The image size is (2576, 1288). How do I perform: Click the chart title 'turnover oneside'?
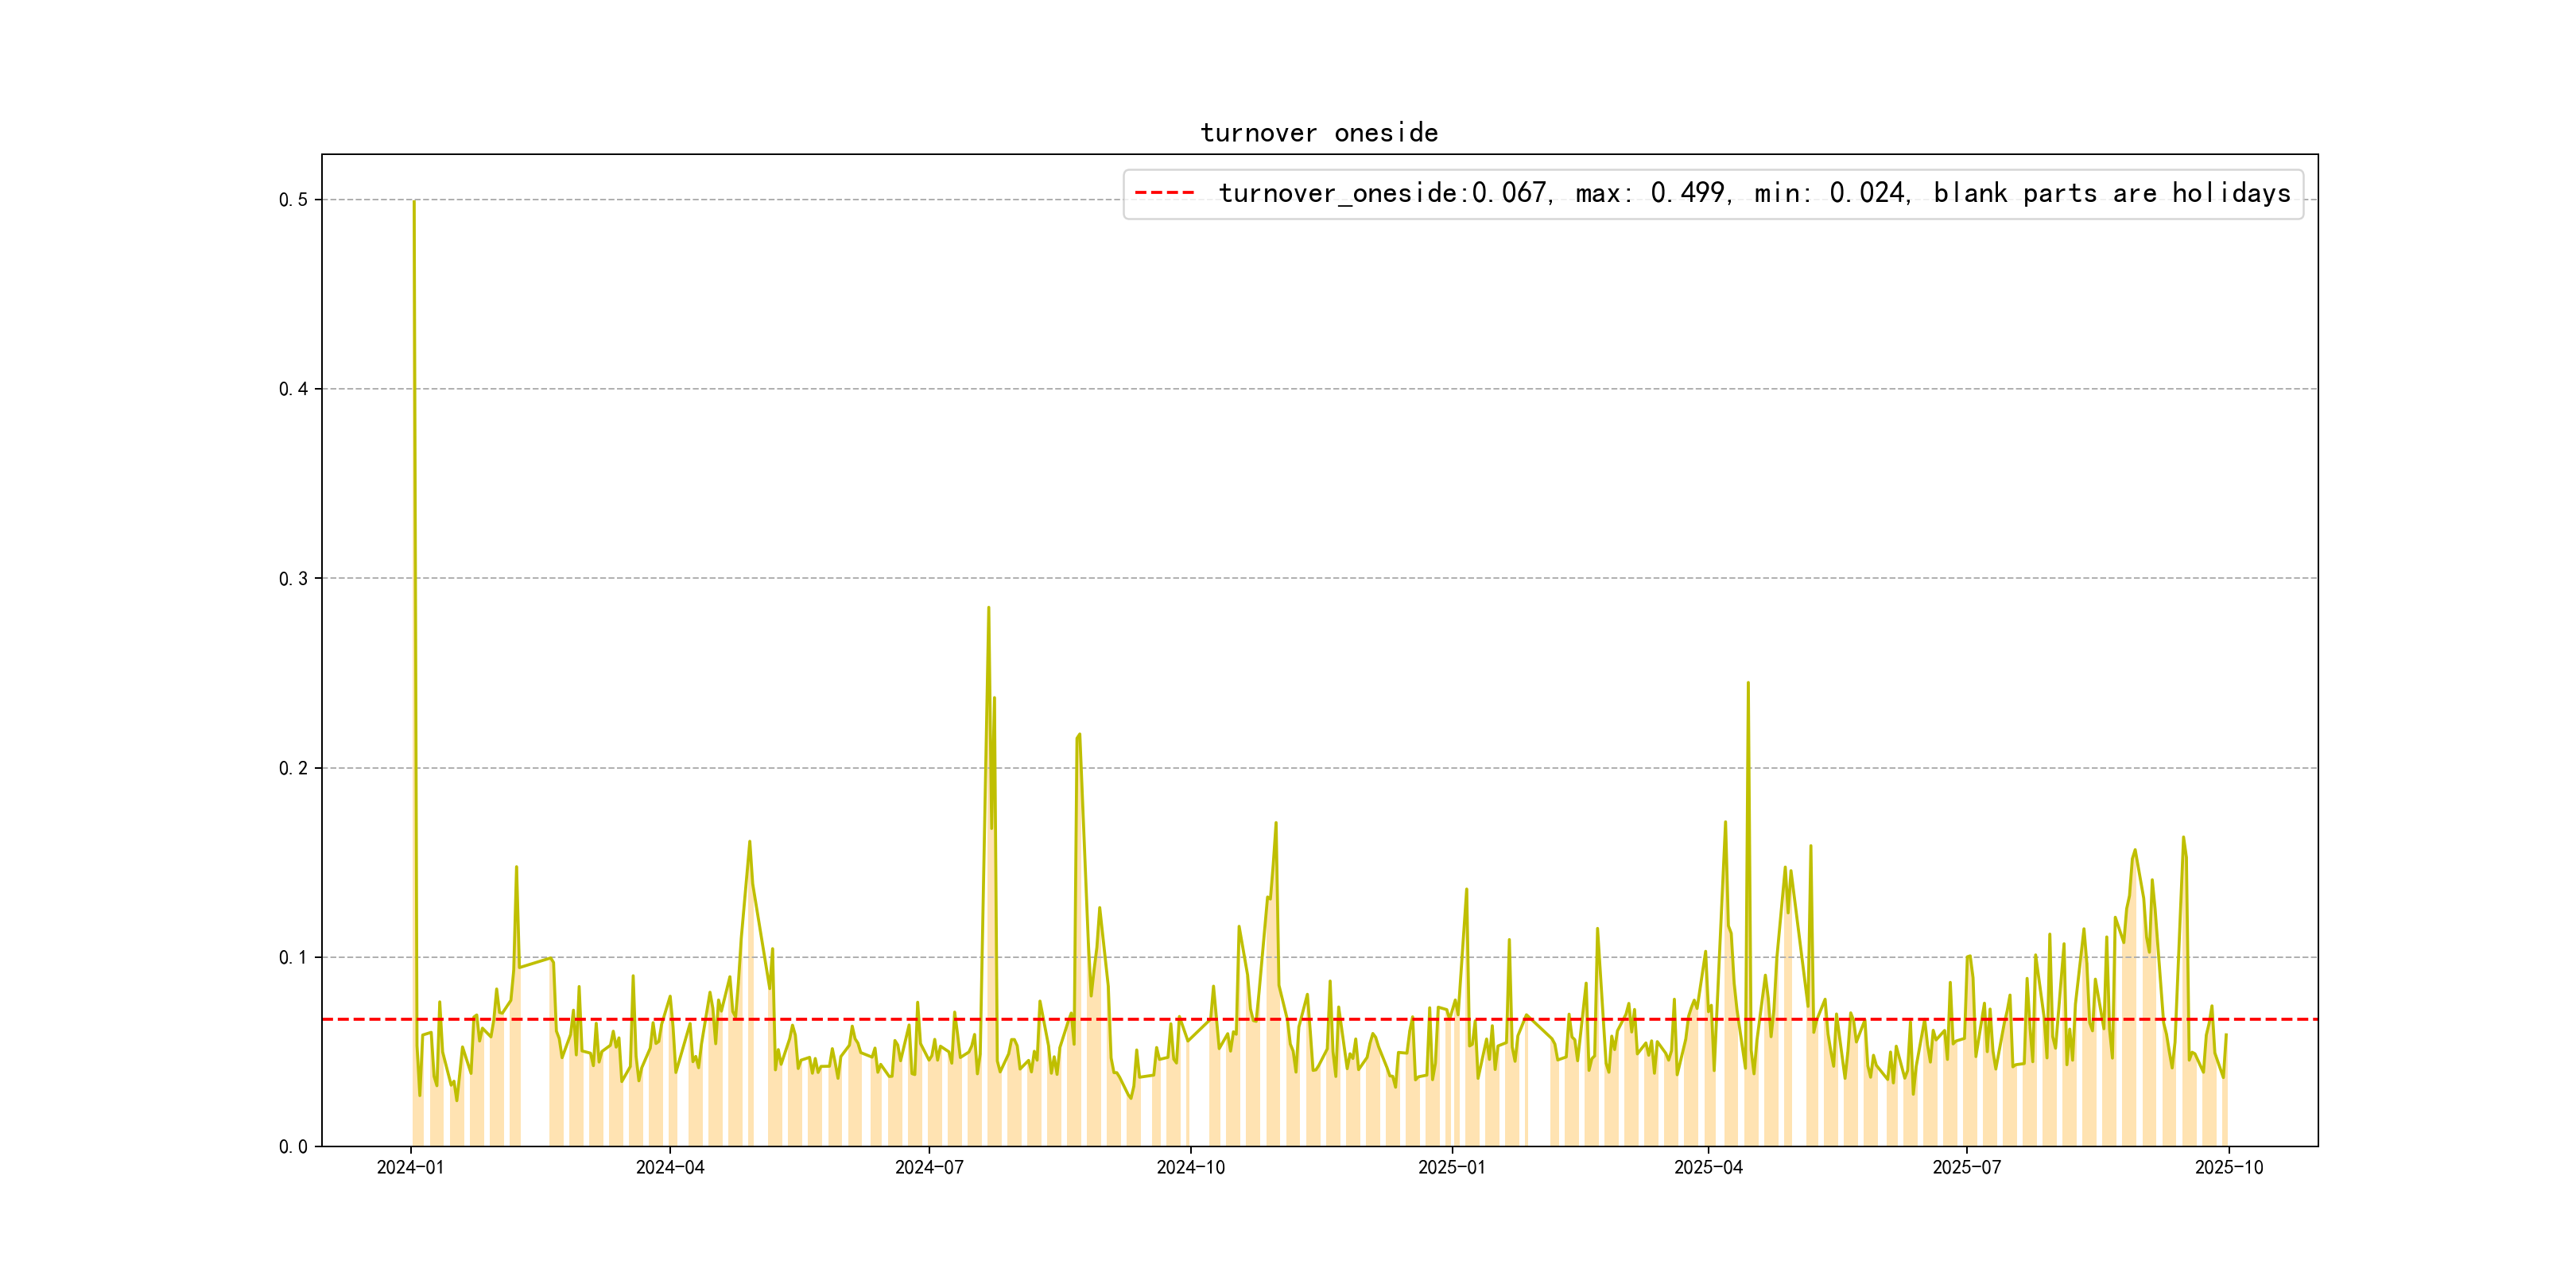[x=1318, y=133]
